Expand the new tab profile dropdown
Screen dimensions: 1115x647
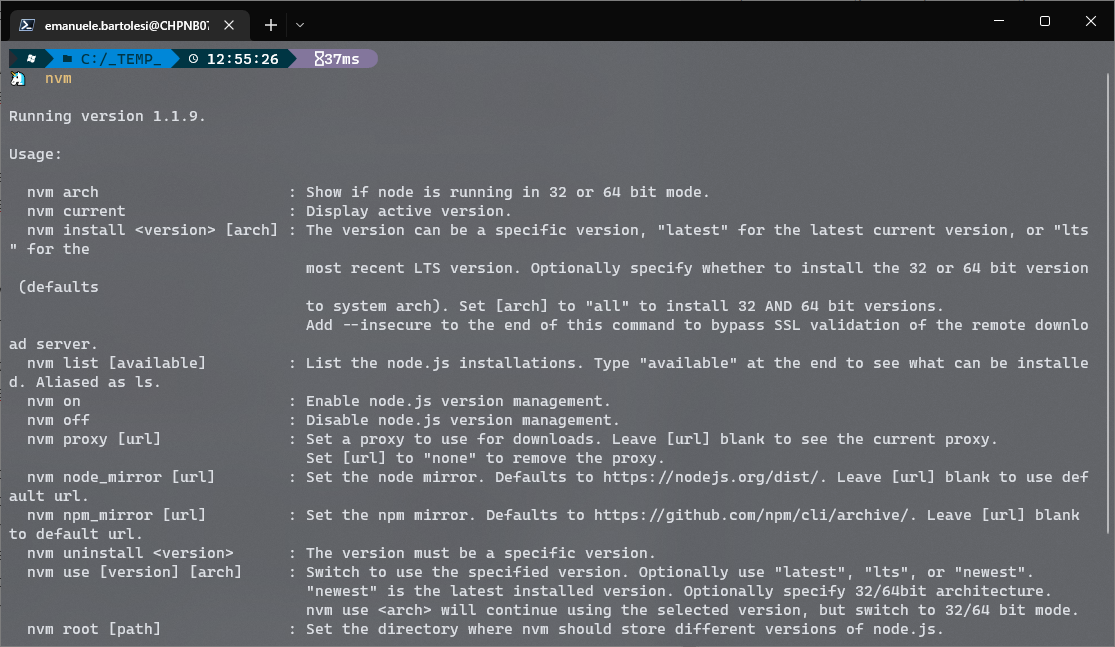click(300, 24)
